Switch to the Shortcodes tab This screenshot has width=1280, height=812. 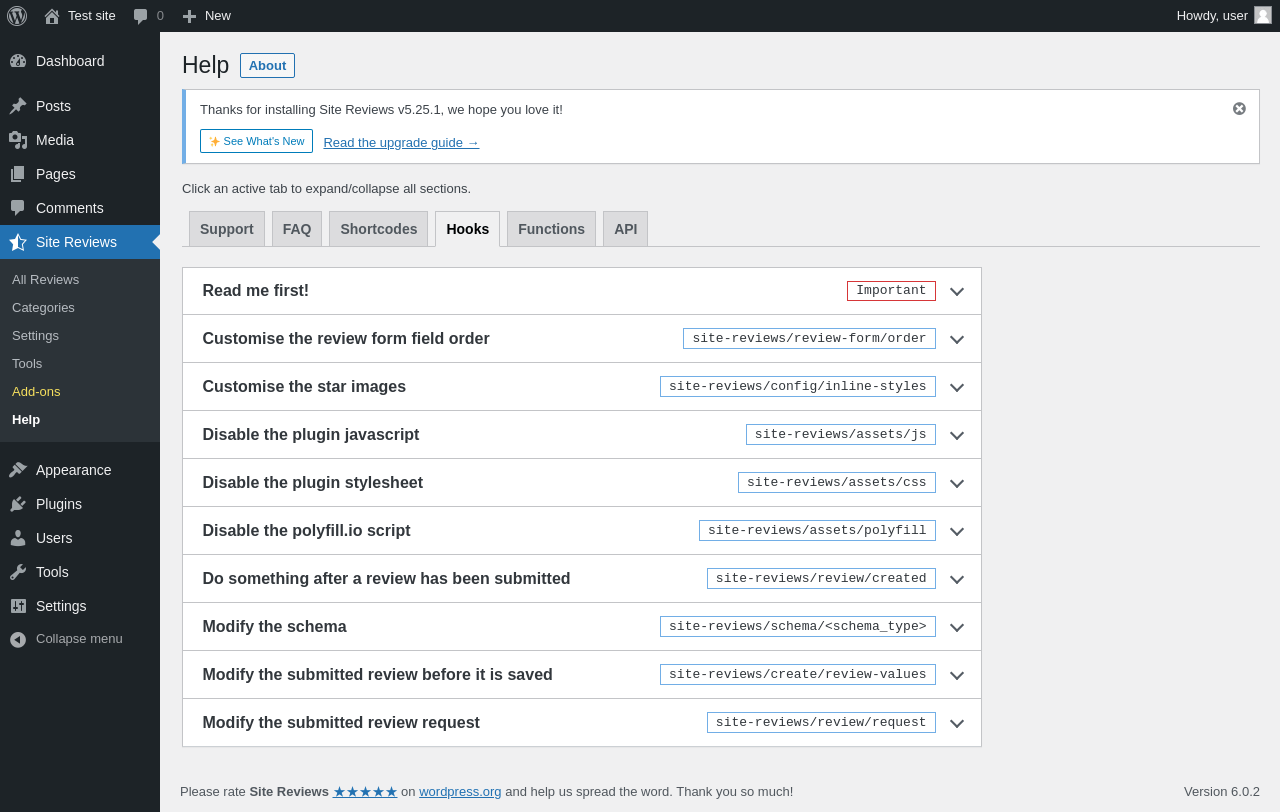click(378, 229)
